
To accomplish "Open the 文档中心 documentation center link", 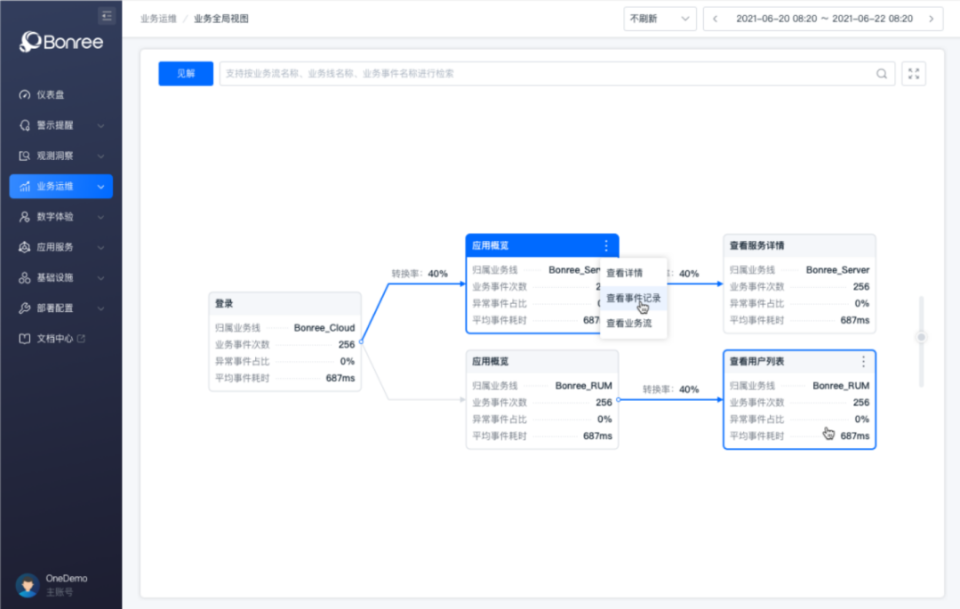I will click(55, 339).
